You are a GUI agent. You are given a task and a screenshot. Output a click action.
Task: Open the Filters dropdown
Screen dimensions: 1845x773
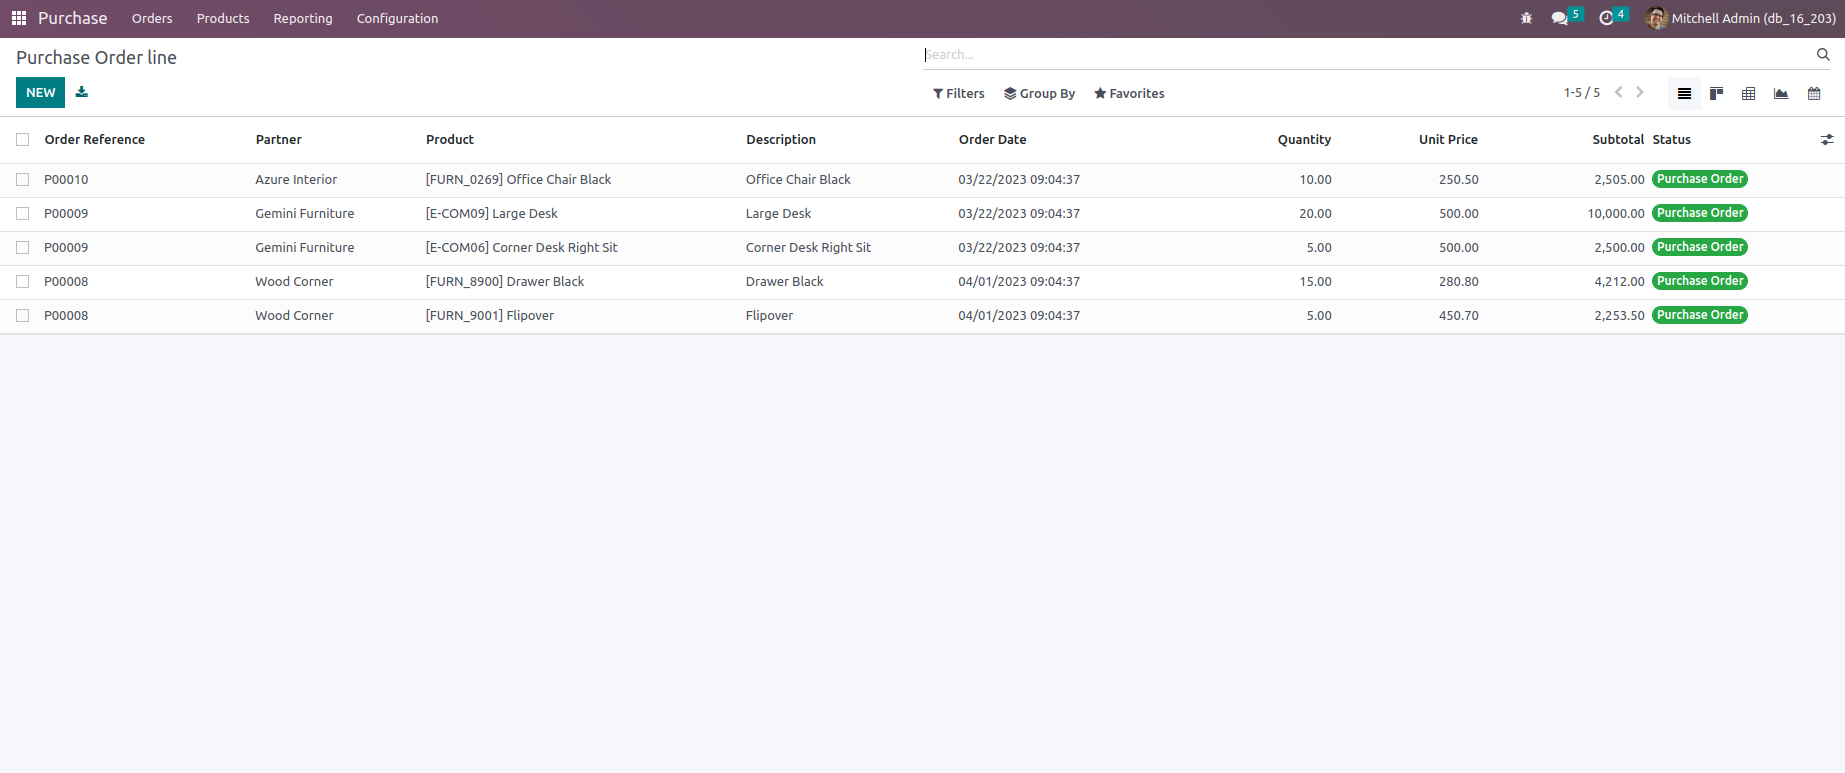pos(958,93)
